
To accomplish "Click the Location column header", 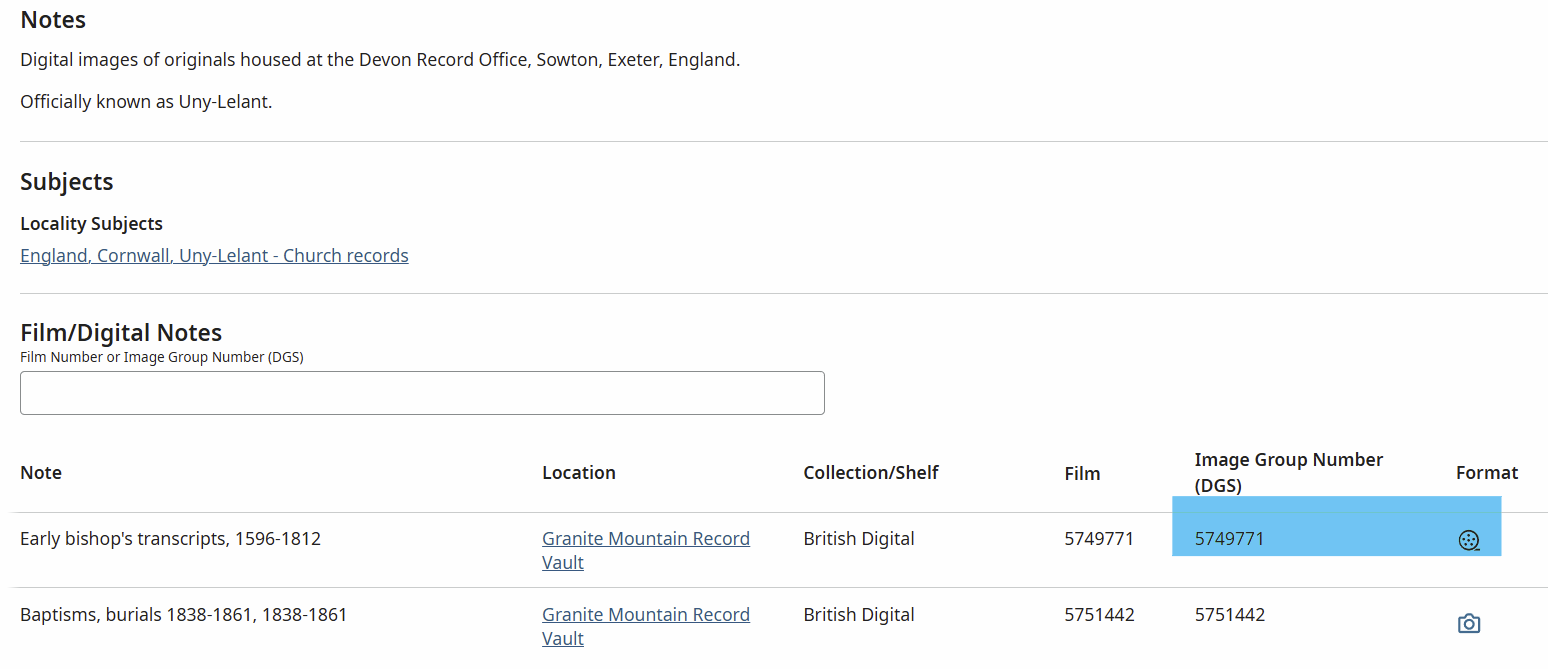I will point(579,472).
